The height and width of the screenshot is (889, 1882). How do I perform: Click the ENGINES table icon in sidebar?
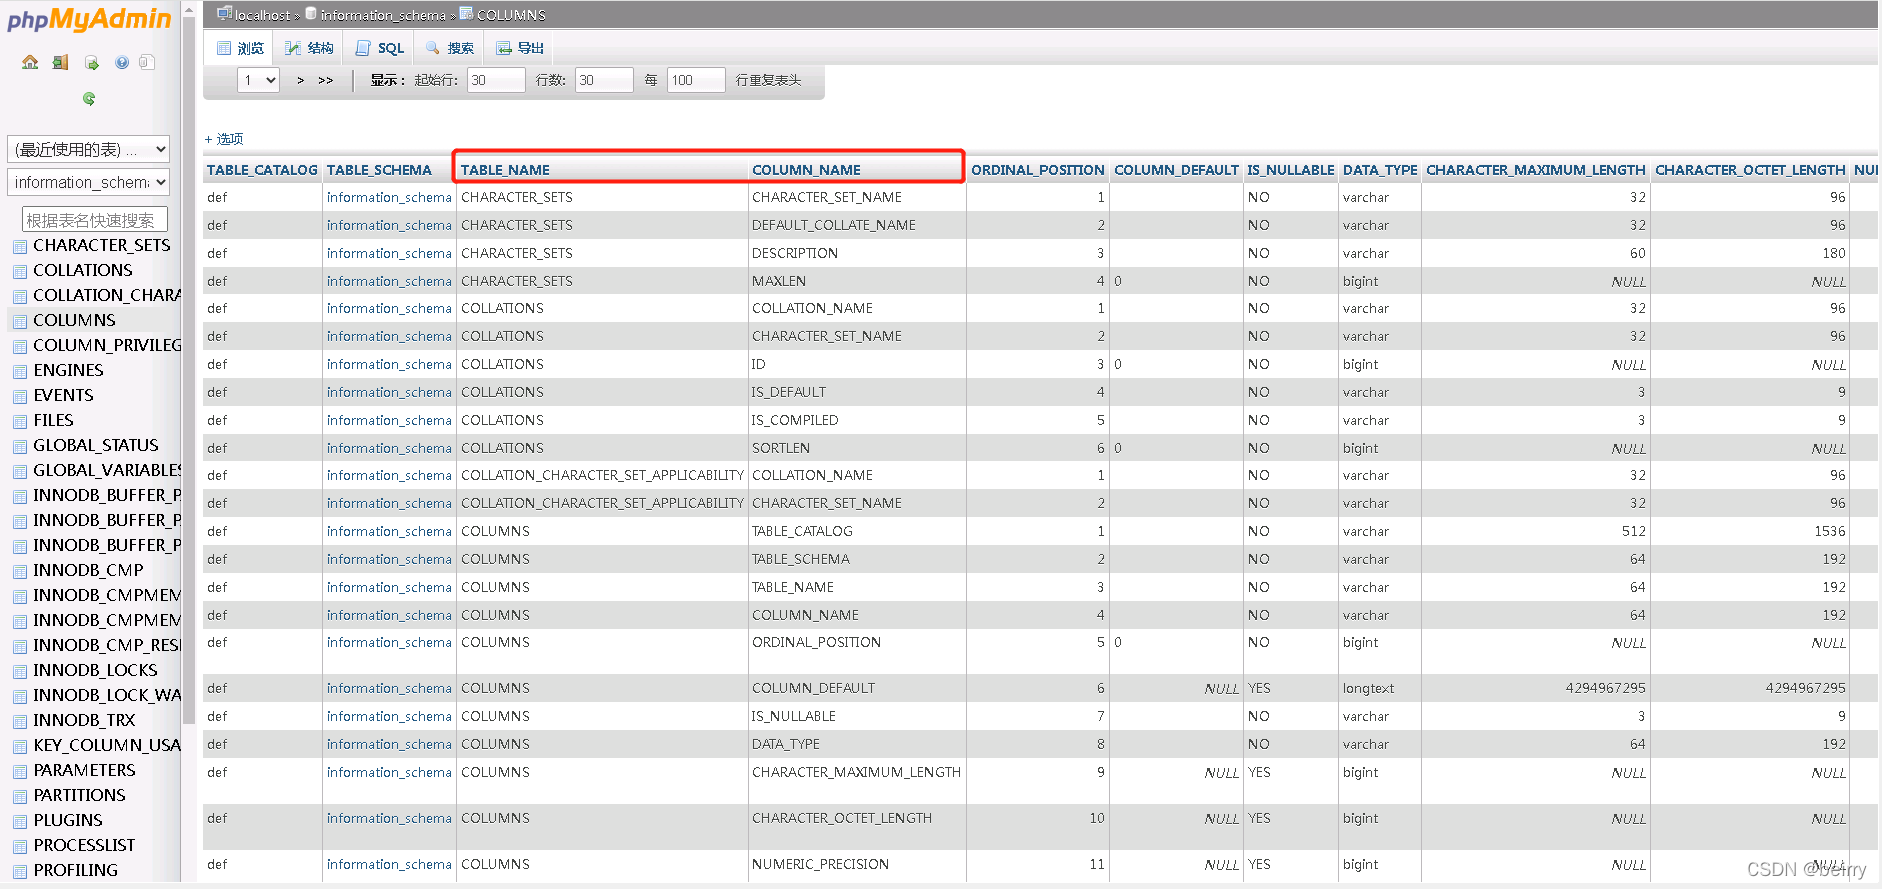[x=20, y=371]
